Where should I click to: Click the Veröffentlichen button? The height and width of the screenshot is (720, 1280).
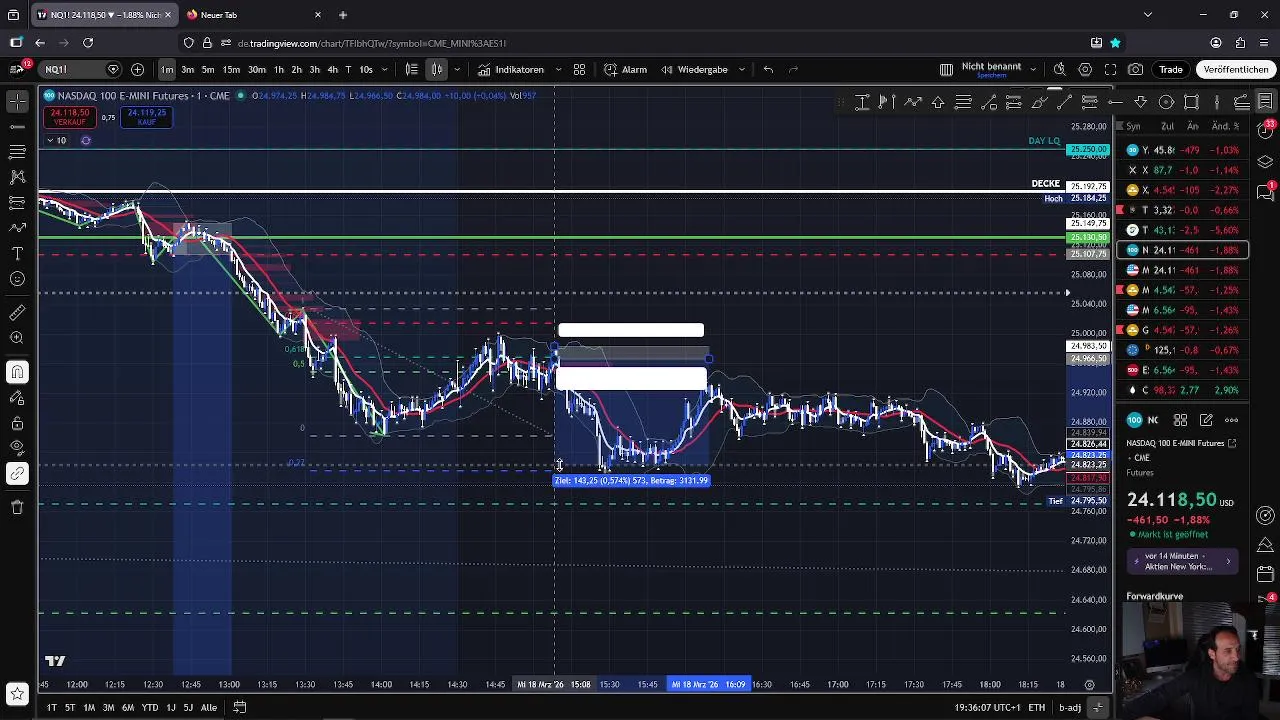click(x=1236, y=69)
